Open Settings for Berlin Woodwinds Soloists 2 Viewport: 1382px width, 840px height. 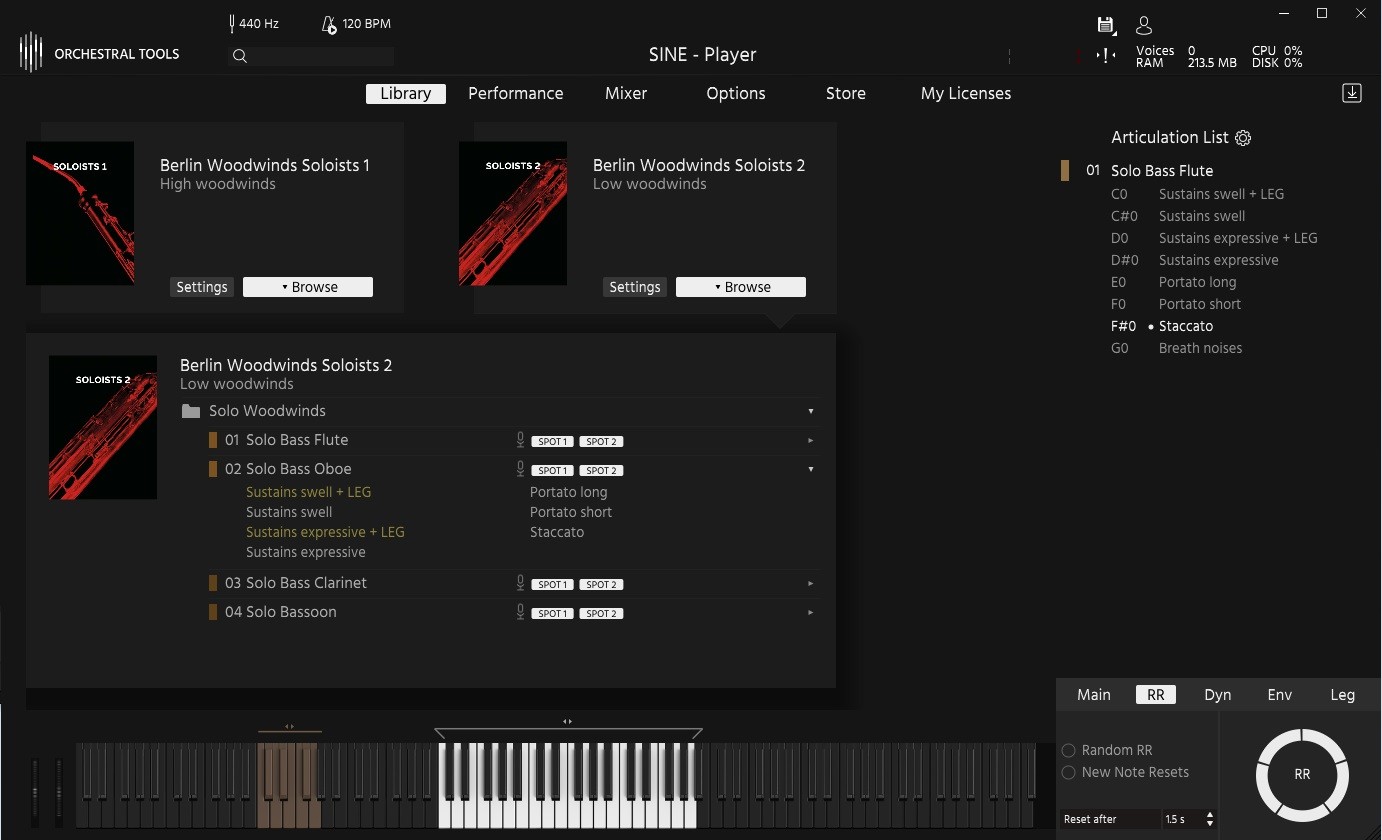pos(635,287)
